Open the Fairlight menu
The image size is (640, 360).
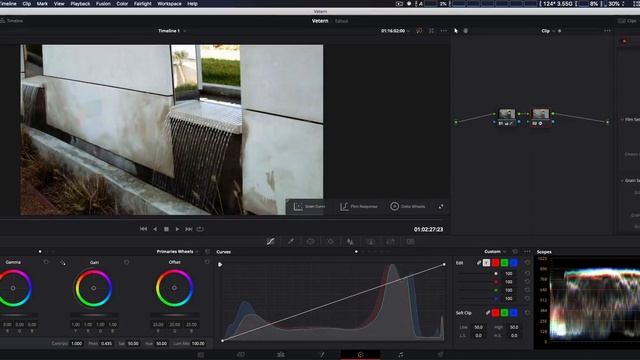pos(142,4)
